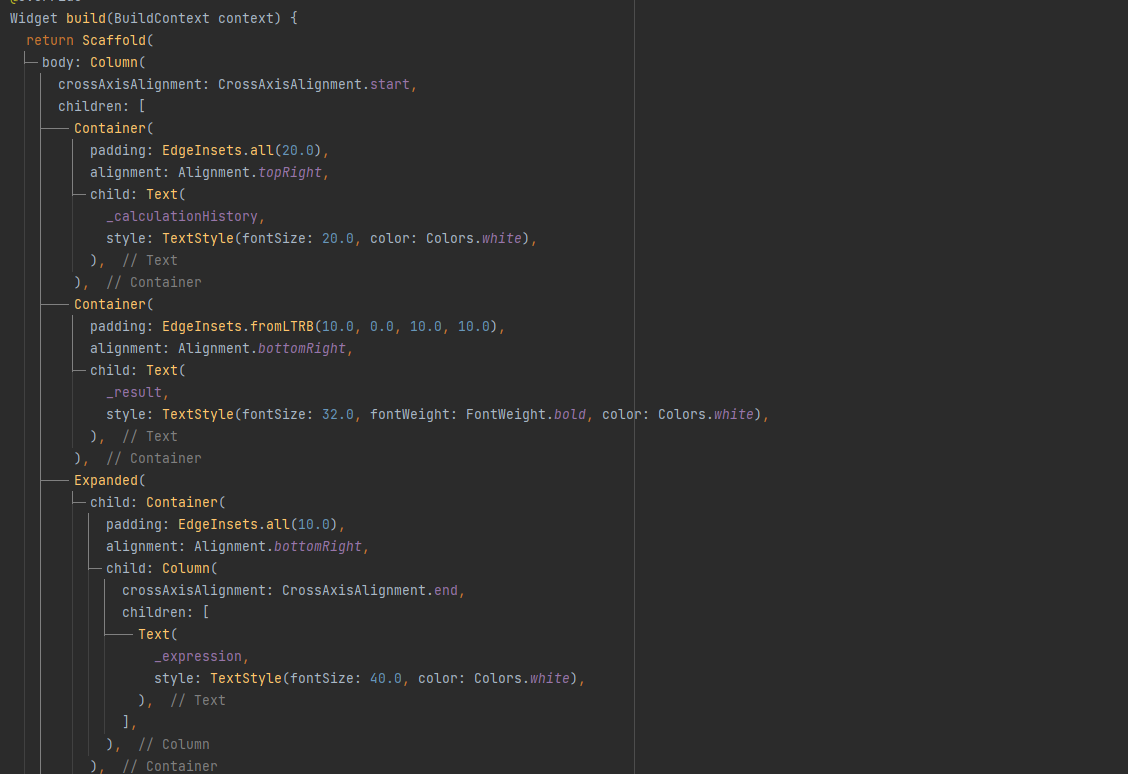Click the CrossAxisAlignment.start value
The height and width of the screenshot is (774, 1128).
click(314, 84)
